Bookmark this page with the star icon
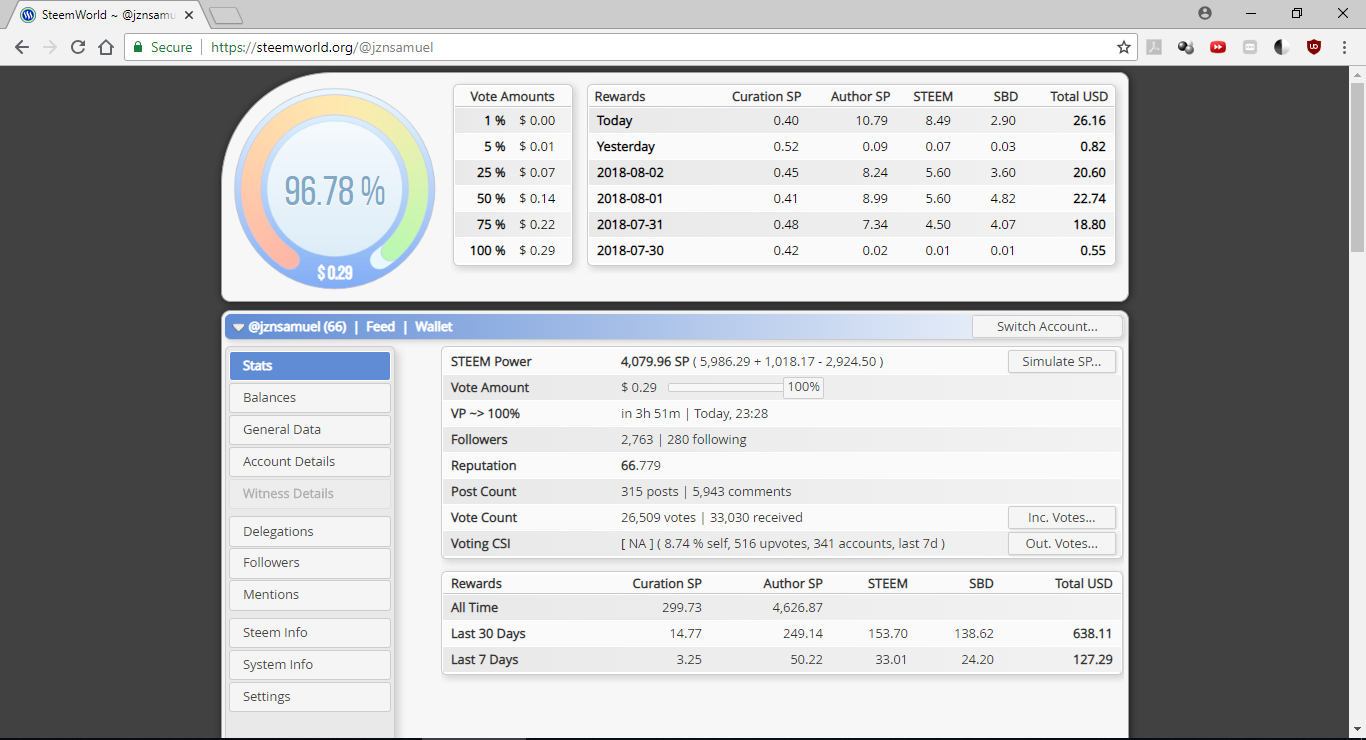 click(x=1124, y=47)
